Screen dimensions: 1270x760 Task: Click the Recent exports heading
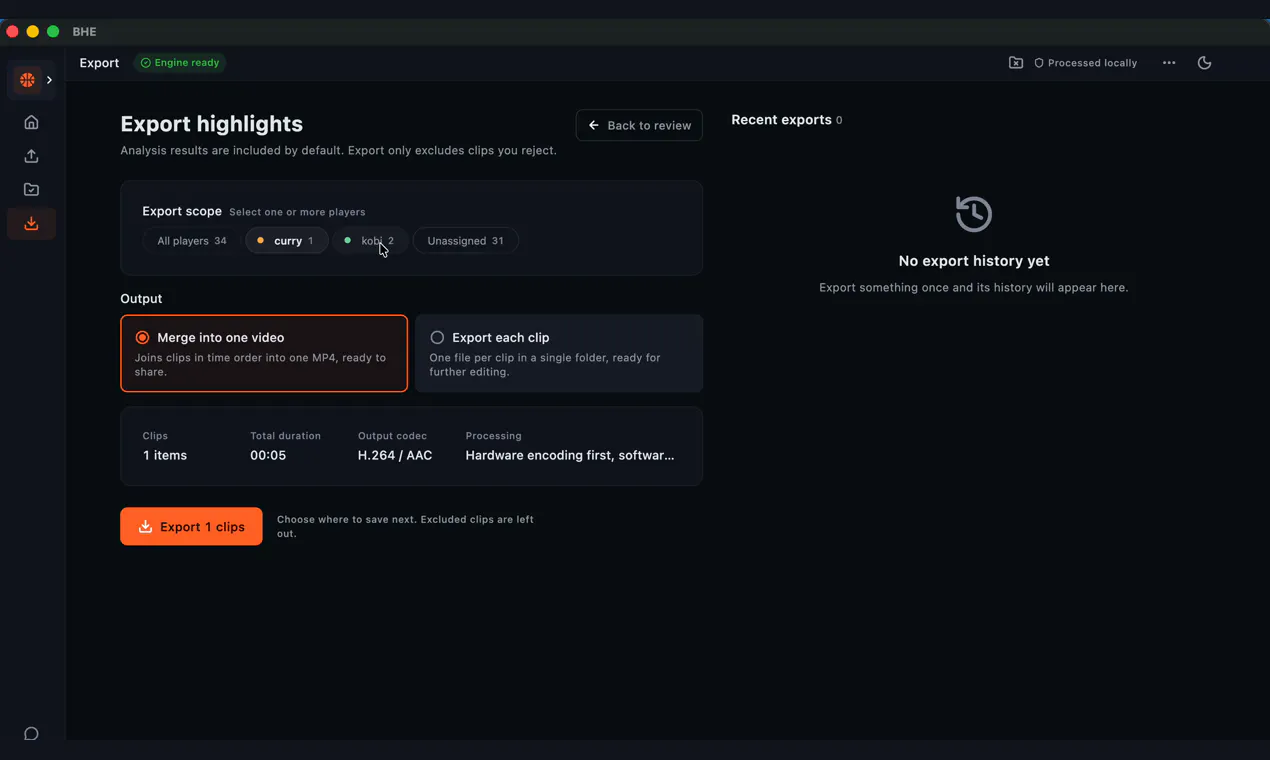[781, 120]
